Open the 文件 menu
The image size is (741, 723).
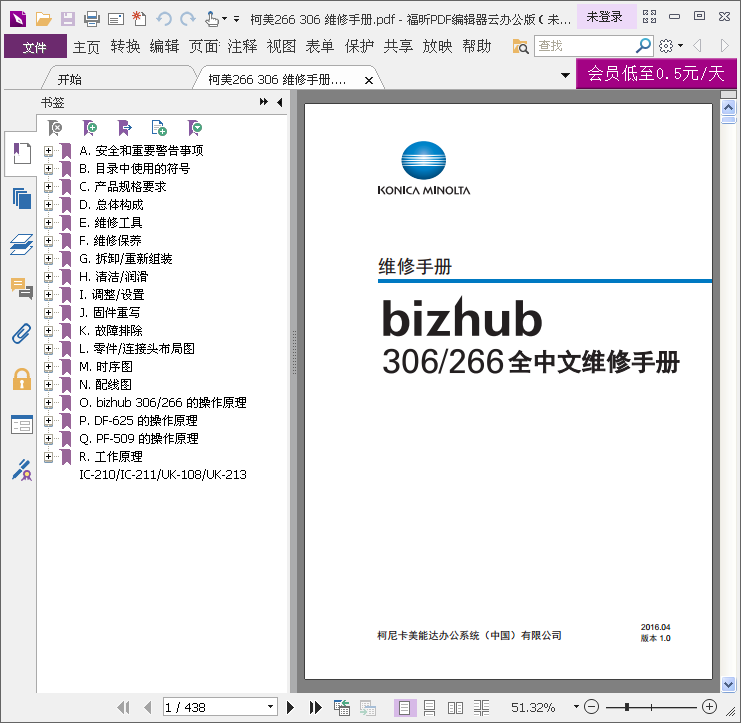(35, 47)
